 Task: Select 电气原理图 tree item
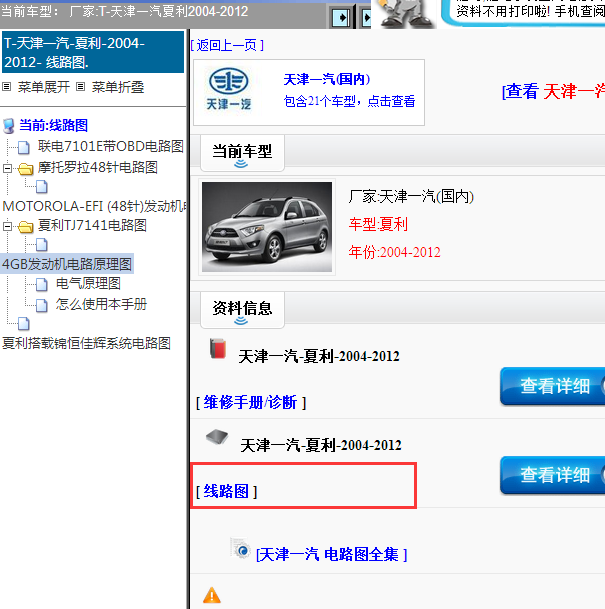coord(88,284)
